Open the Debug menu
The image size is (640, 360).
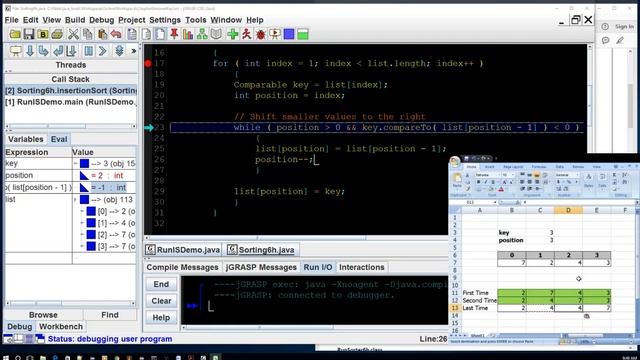coord(102,20)
